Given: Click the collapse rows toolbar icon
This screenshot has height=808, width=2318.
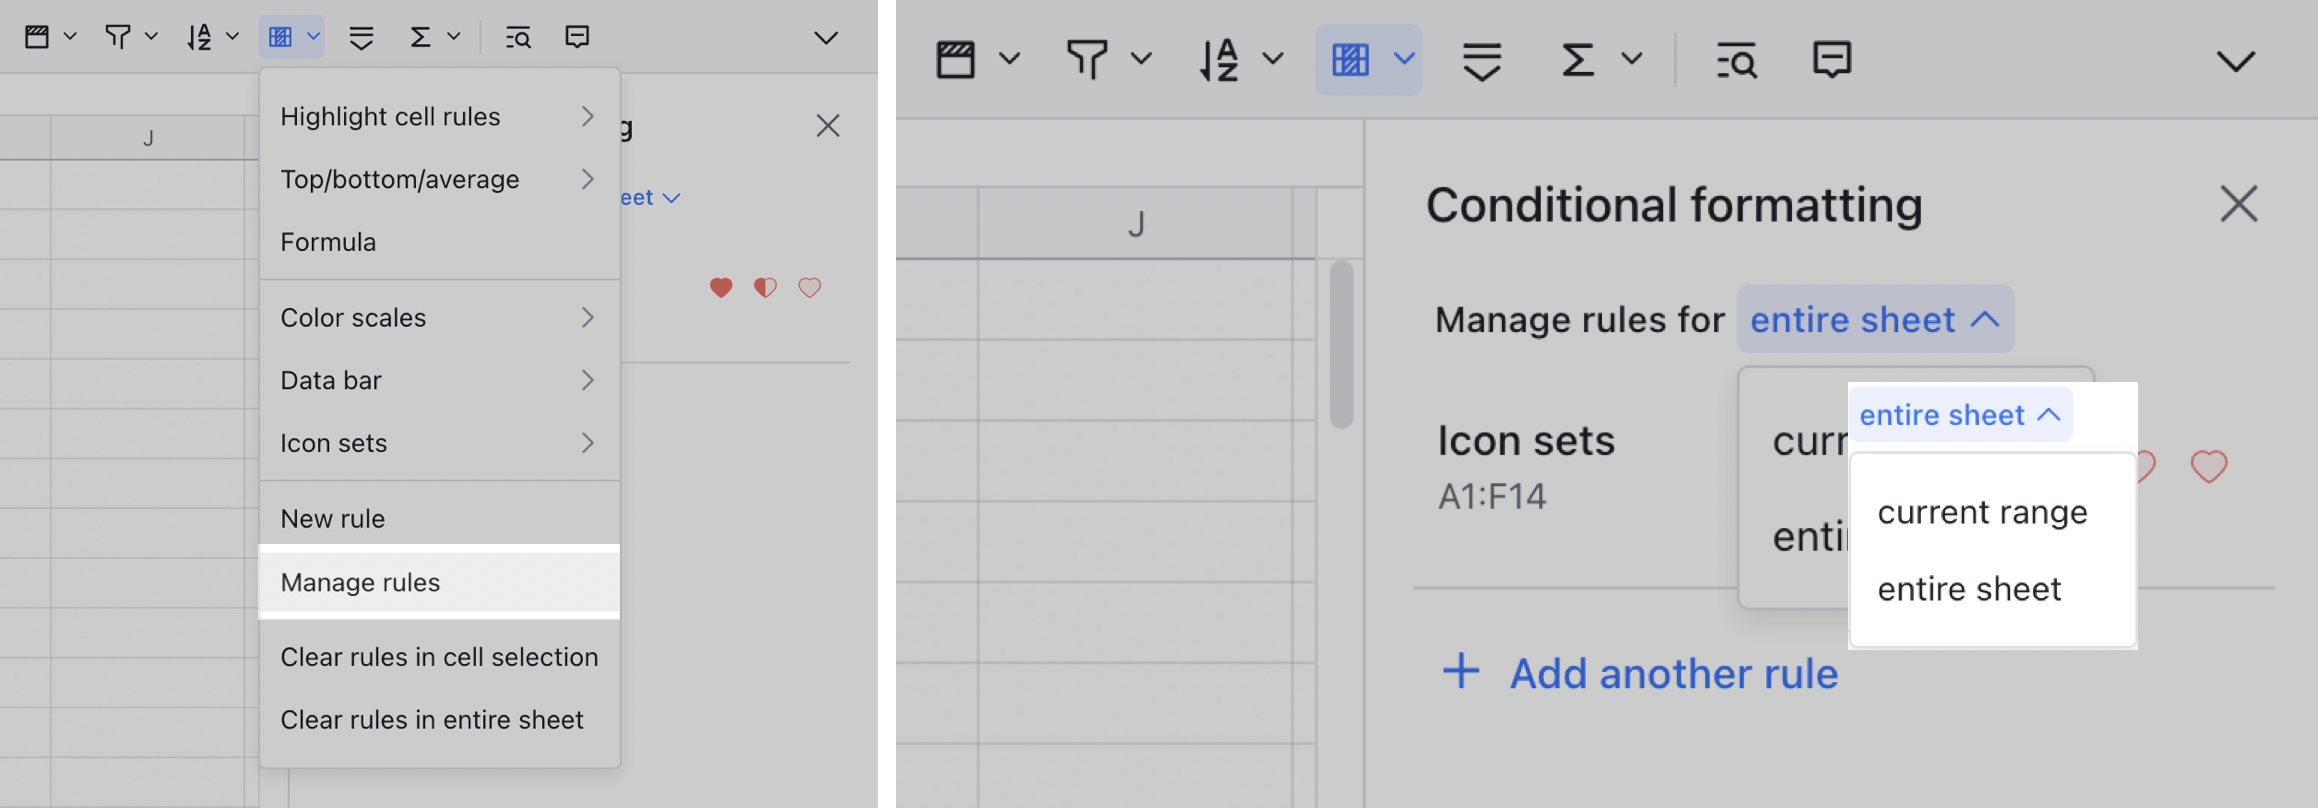Looking at the screenshot, I should click(1480, 60).
